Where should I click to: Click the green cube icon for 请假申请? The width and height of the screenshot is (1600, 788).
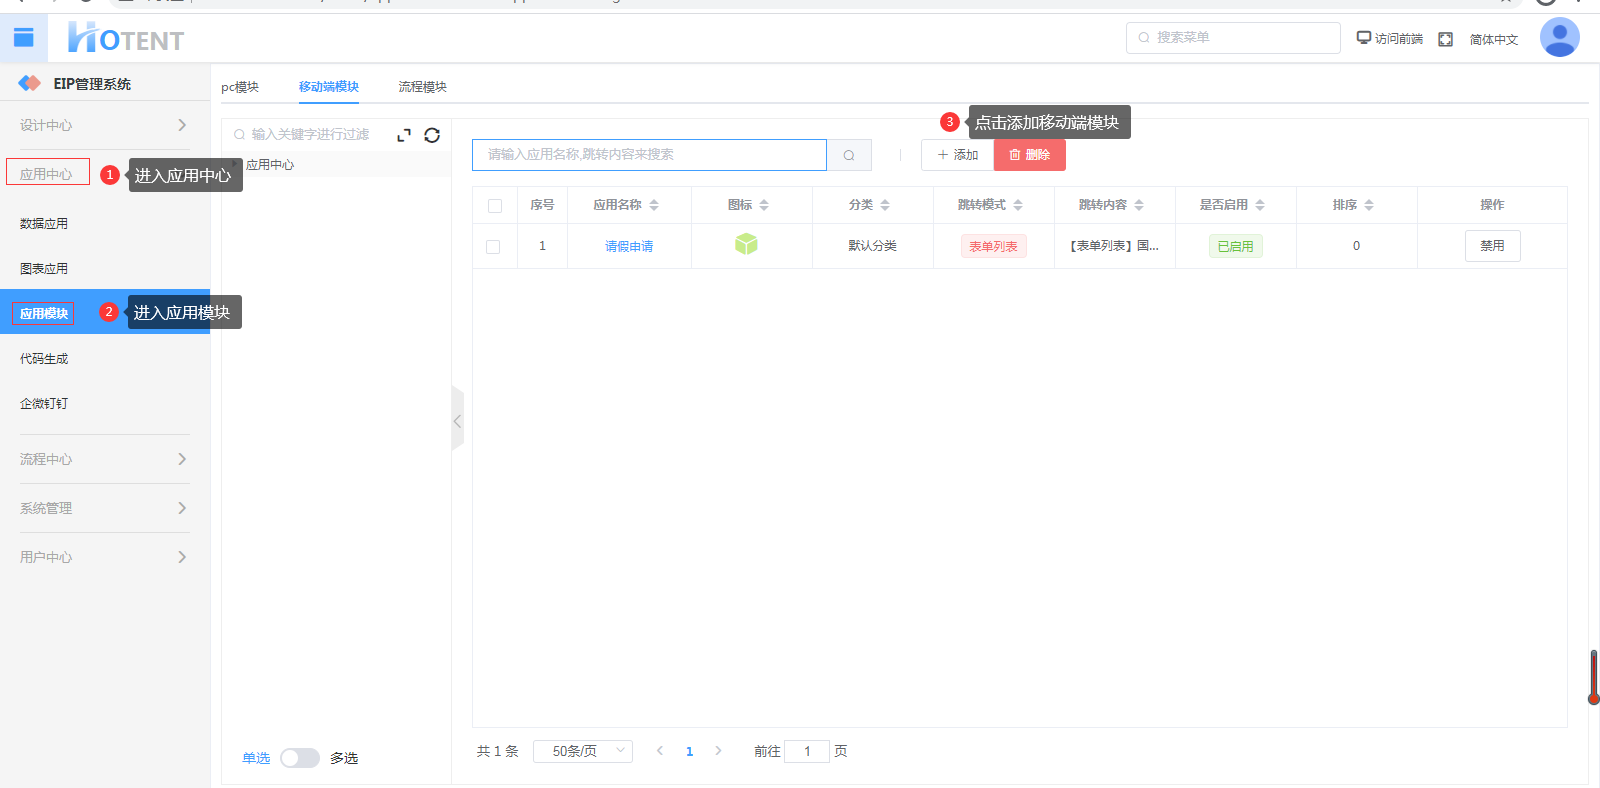point(746,245)
